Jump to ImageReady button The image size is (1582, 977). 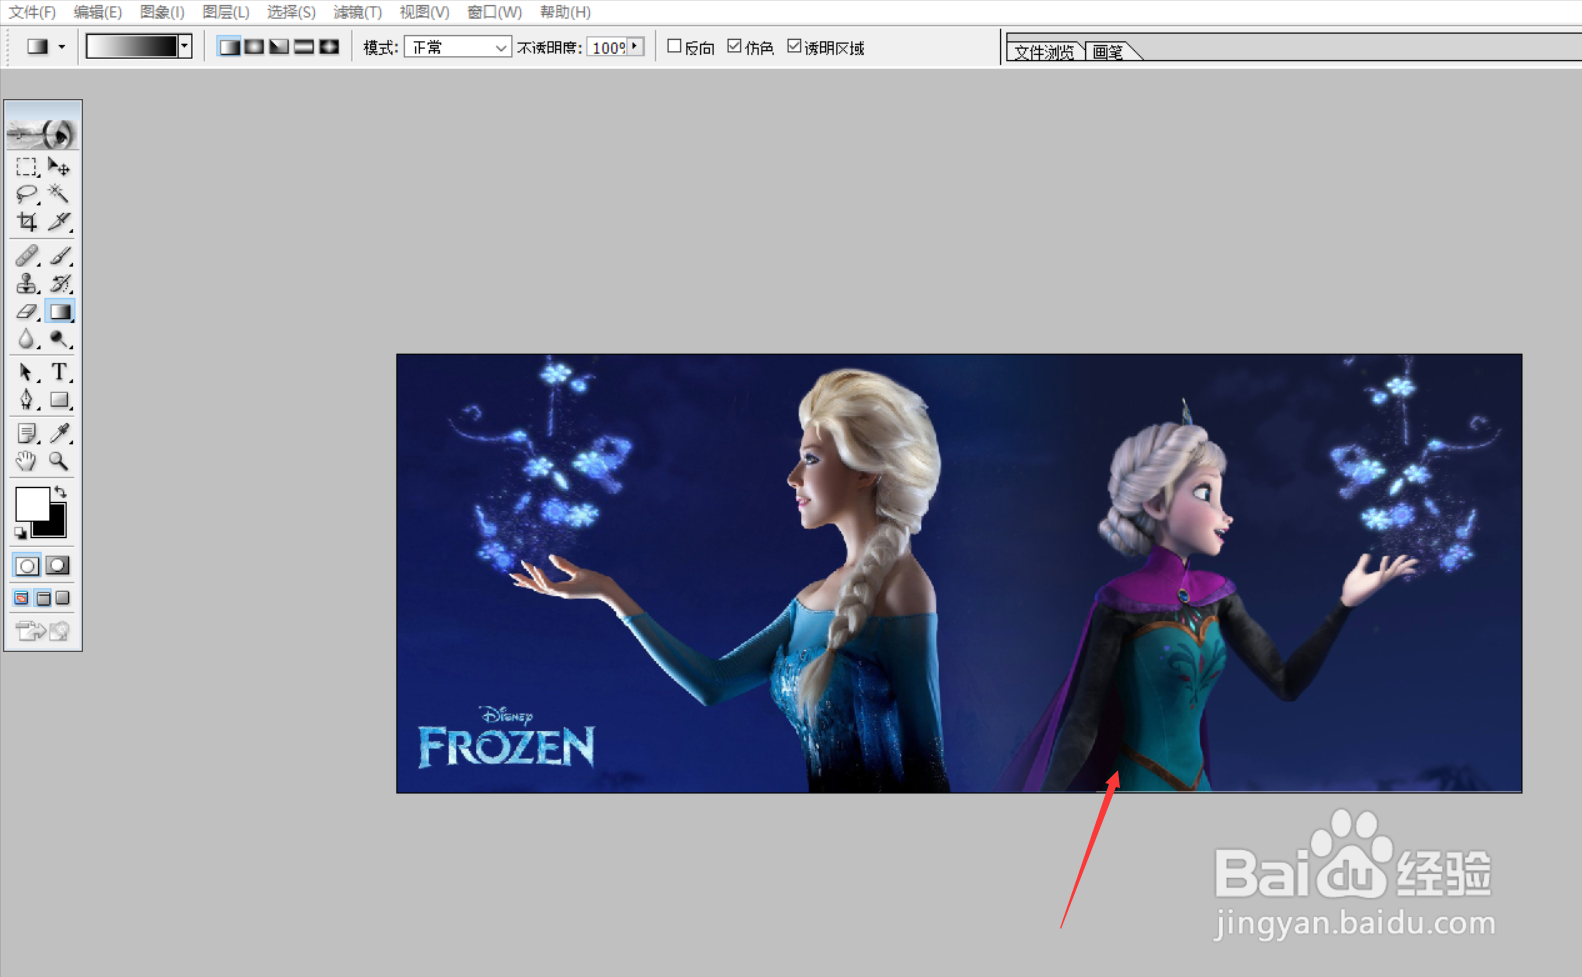coord(43,631)
